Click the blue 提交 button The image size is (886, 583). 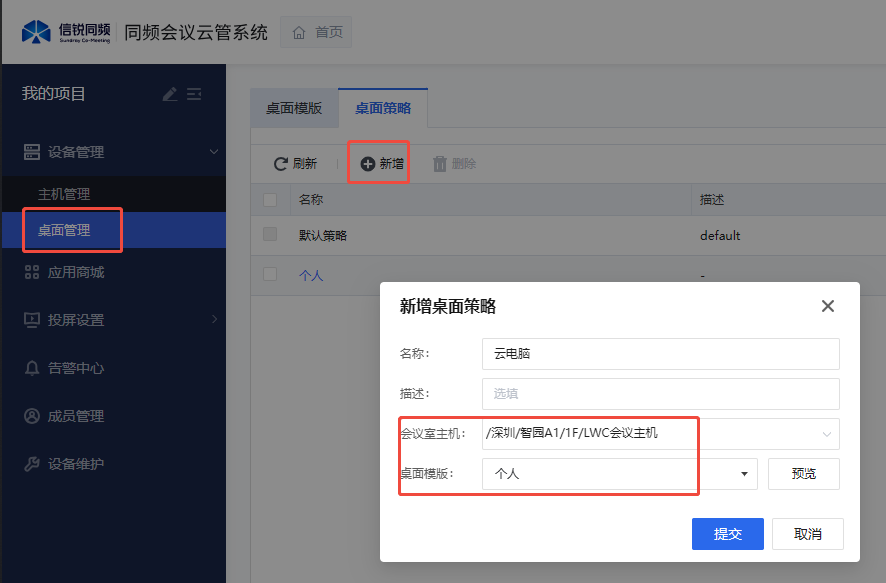pos(727,534)
